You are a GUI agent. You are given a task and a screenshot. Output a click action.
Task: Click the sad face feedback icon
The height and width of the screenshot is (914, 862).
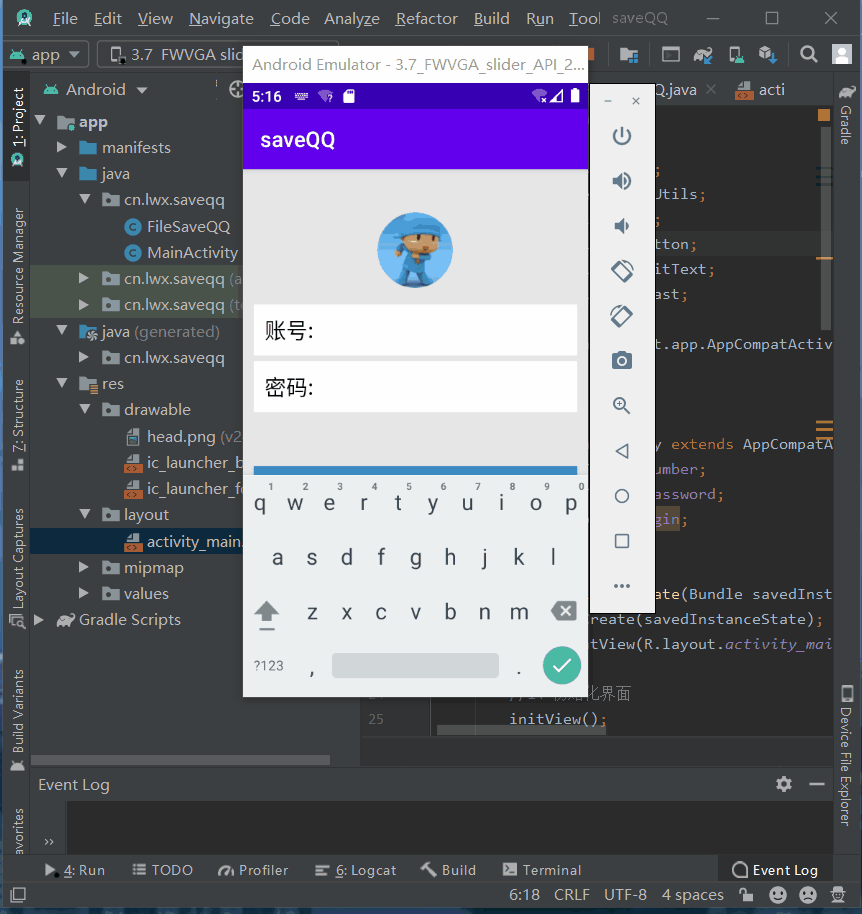[807, 894]
